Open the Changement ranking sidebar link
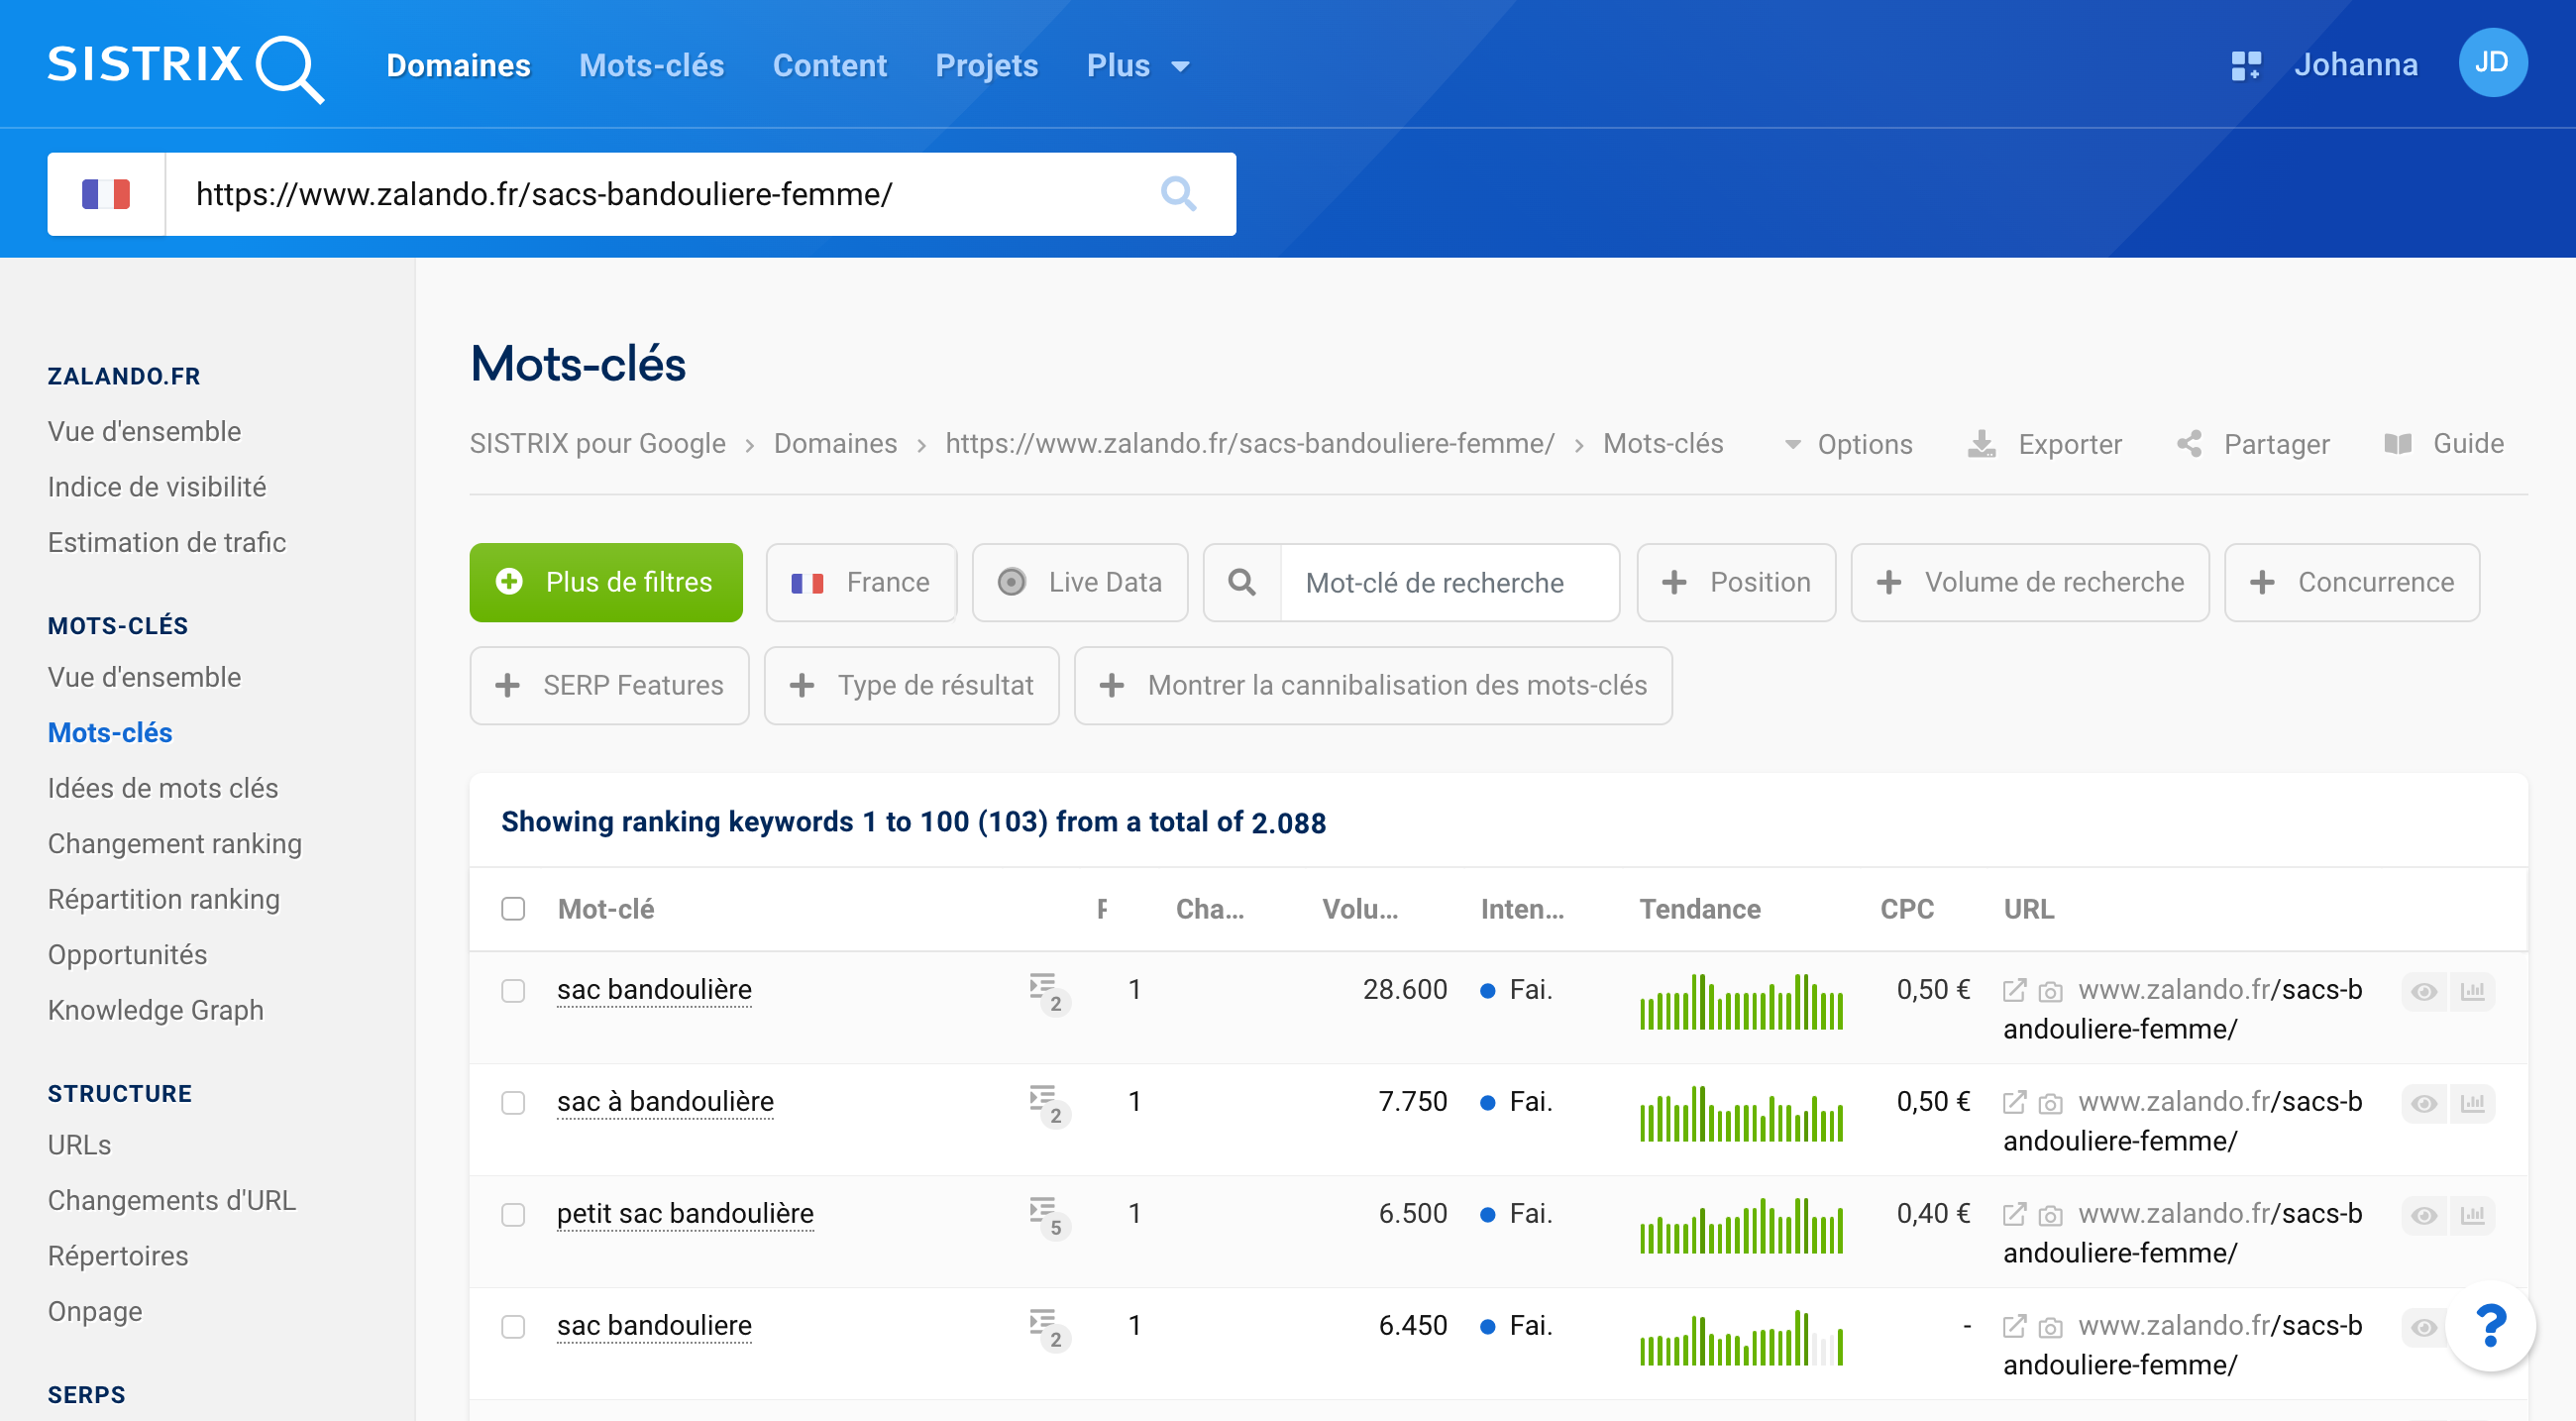Viewport: 2576px width, 1421px height. click(x=175, y=844)
